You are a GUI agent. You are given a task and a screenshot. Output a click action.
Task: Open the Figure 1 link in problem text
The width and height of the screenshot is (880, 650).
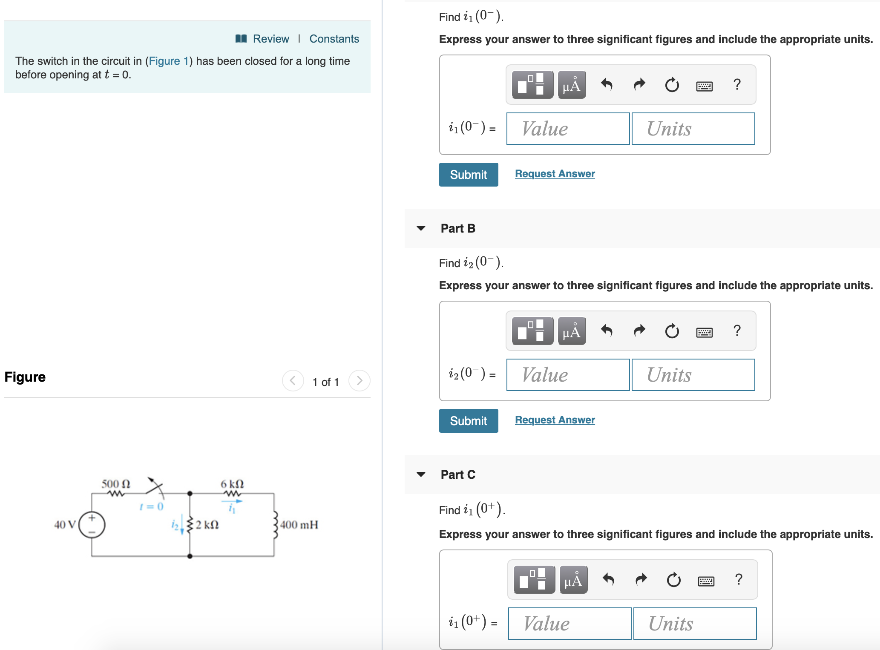coord(168,61)
